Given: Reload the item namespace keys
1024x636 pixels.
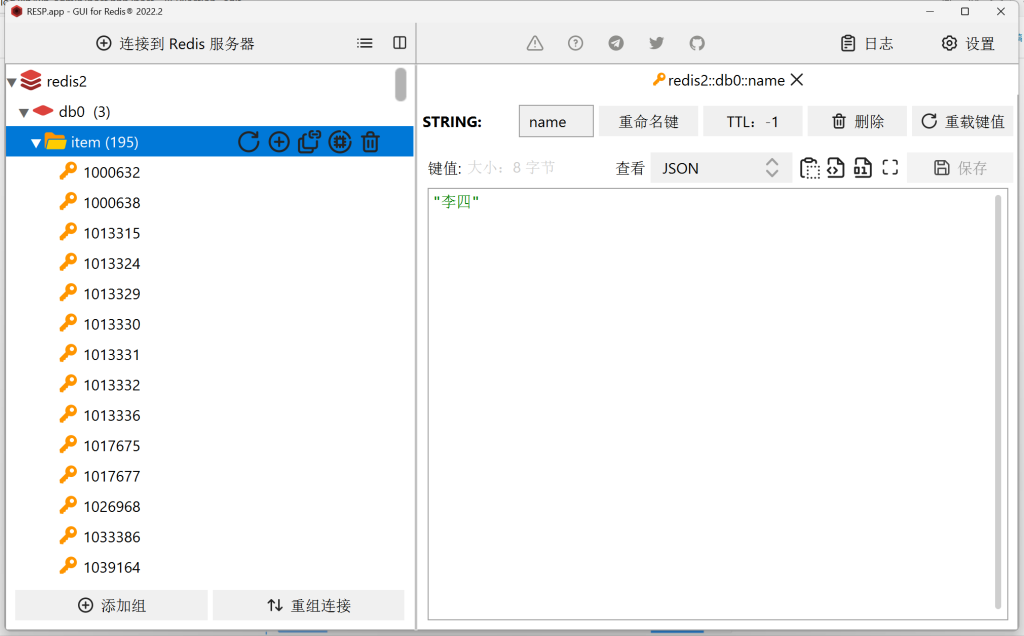Looking at the screenshot, I should point(248,142).
